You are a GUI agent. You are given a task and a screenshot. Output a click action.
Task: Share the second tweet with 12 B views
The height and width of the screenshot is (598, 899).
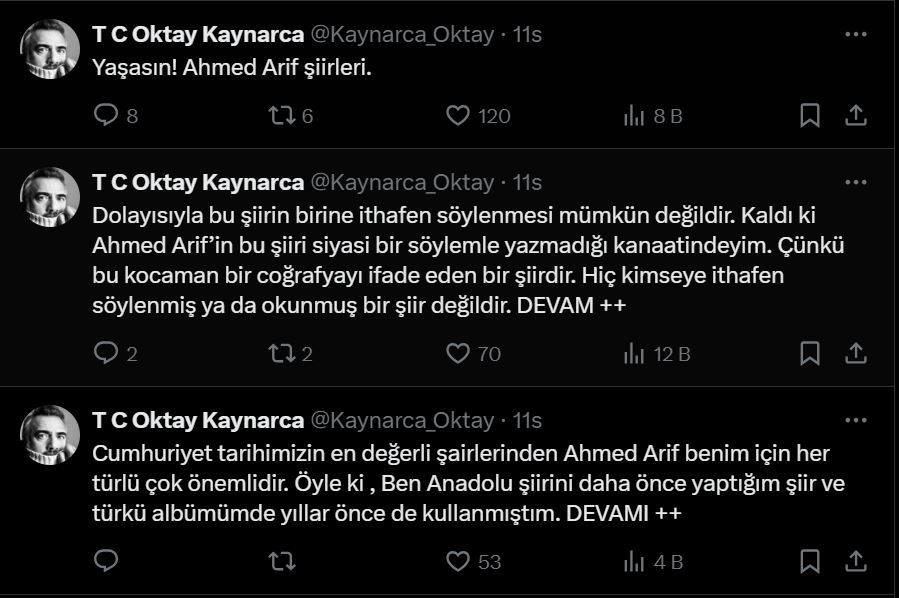tap(855, 353)
